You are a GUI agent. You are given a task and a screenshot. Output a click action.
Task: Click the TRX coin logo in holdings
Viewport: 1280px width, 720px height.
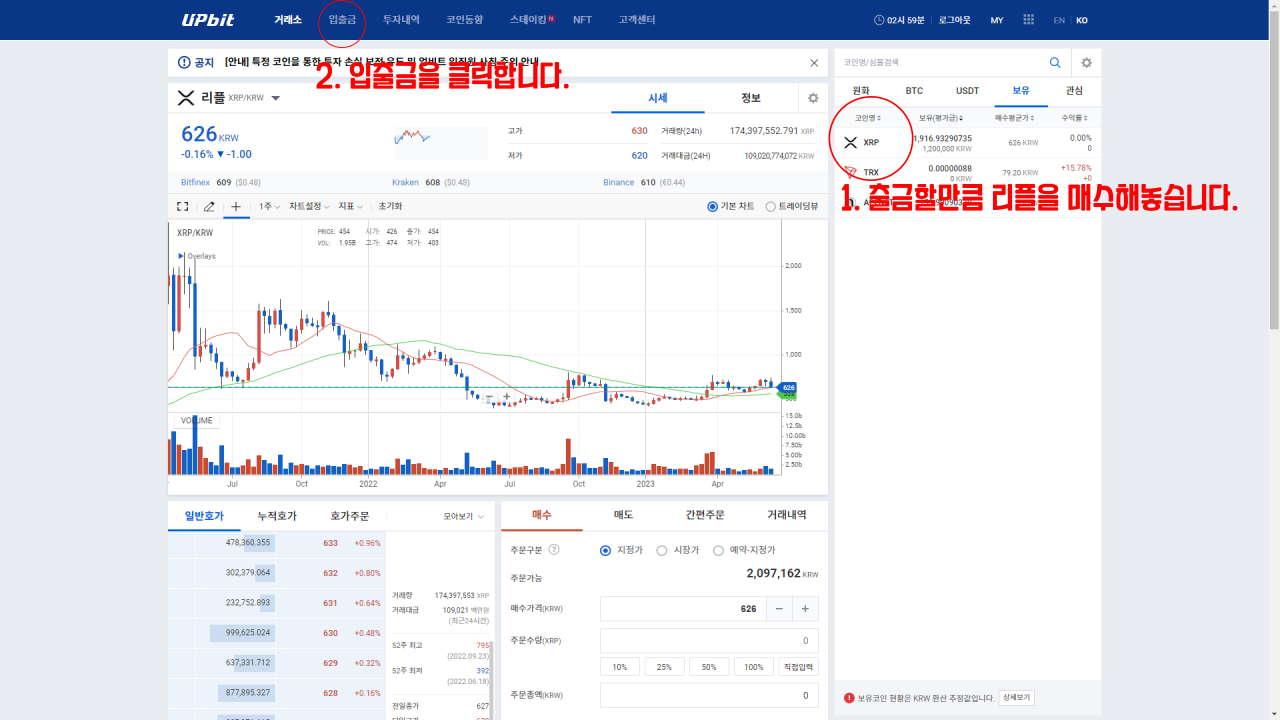[850, 172]
